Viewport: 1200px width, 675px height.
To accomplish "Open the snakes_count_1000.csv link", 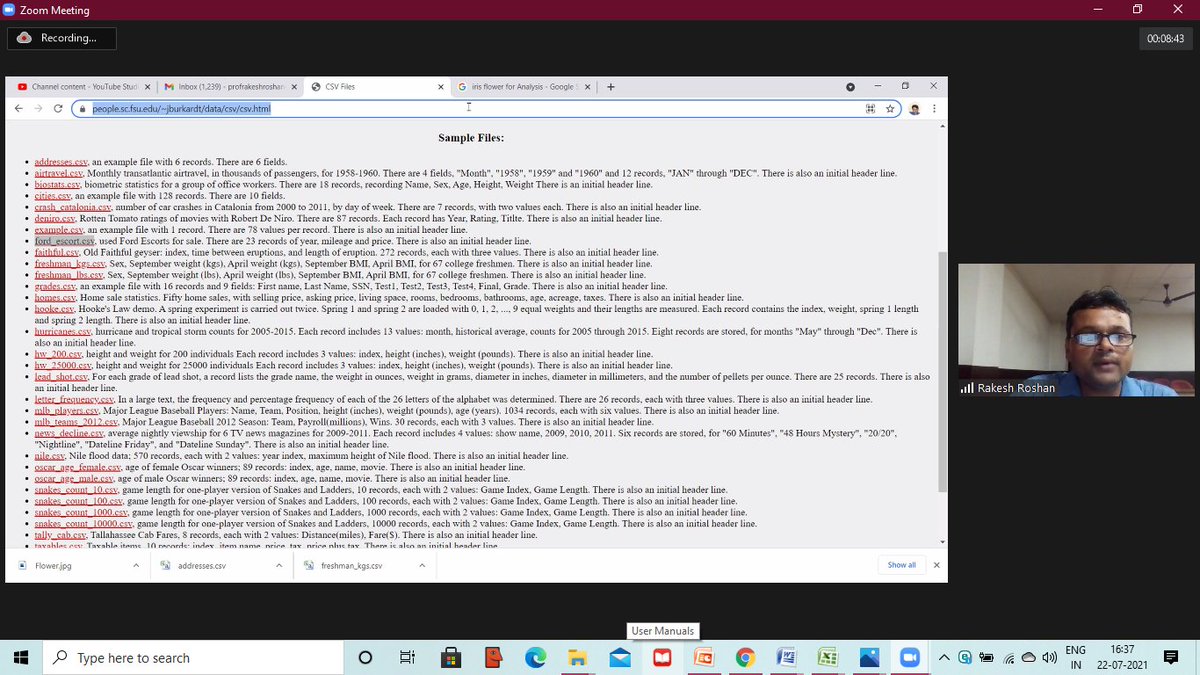I will pos(80,512).
